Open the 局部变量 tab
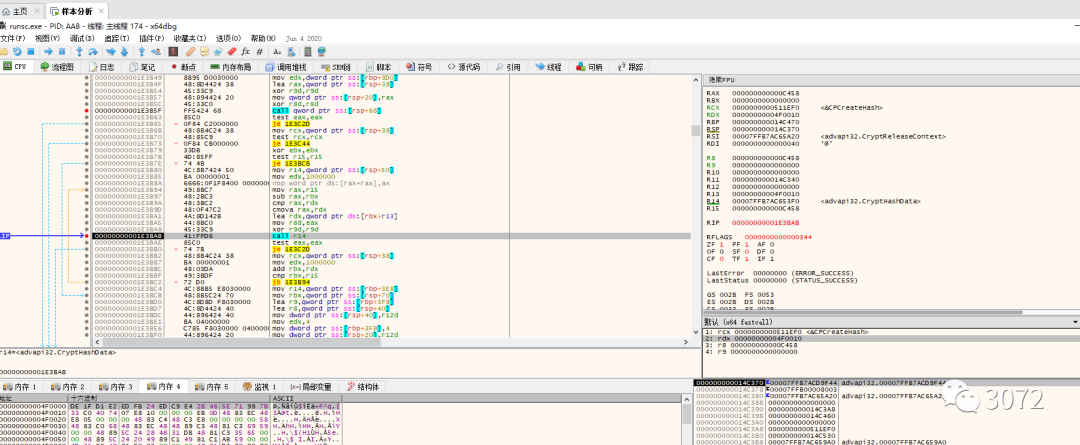This screenshot has width=1080, height=445. coord(311,386)
